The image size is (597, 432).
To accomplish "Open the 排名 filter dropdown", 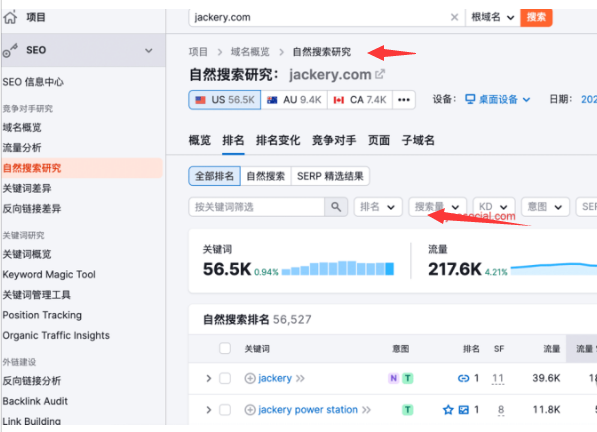I will click(378, 207).
